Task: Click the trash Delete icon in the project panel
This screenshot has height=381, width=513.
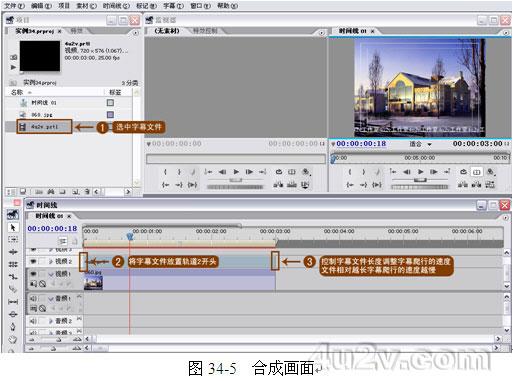Action: [87, 192]
